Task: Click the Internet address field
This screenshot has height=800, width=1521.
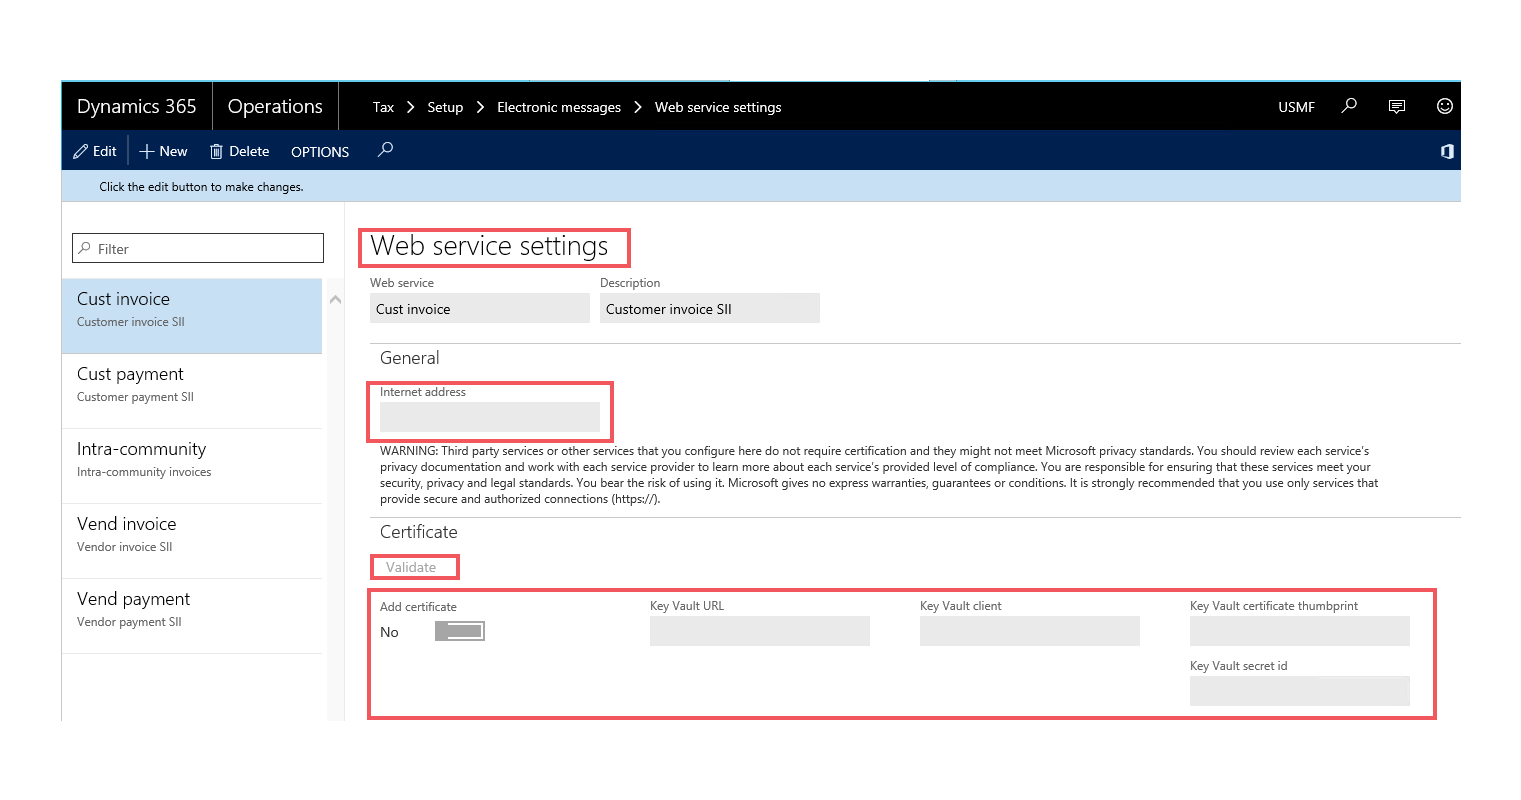Action: click(x=490, y=417)
